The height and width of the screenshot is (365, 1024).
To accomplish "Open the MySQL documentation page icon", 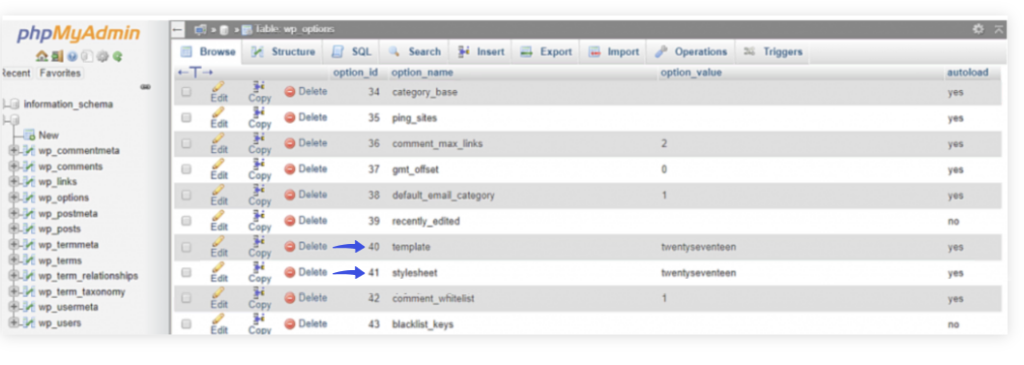I will (x=87, y=56).
